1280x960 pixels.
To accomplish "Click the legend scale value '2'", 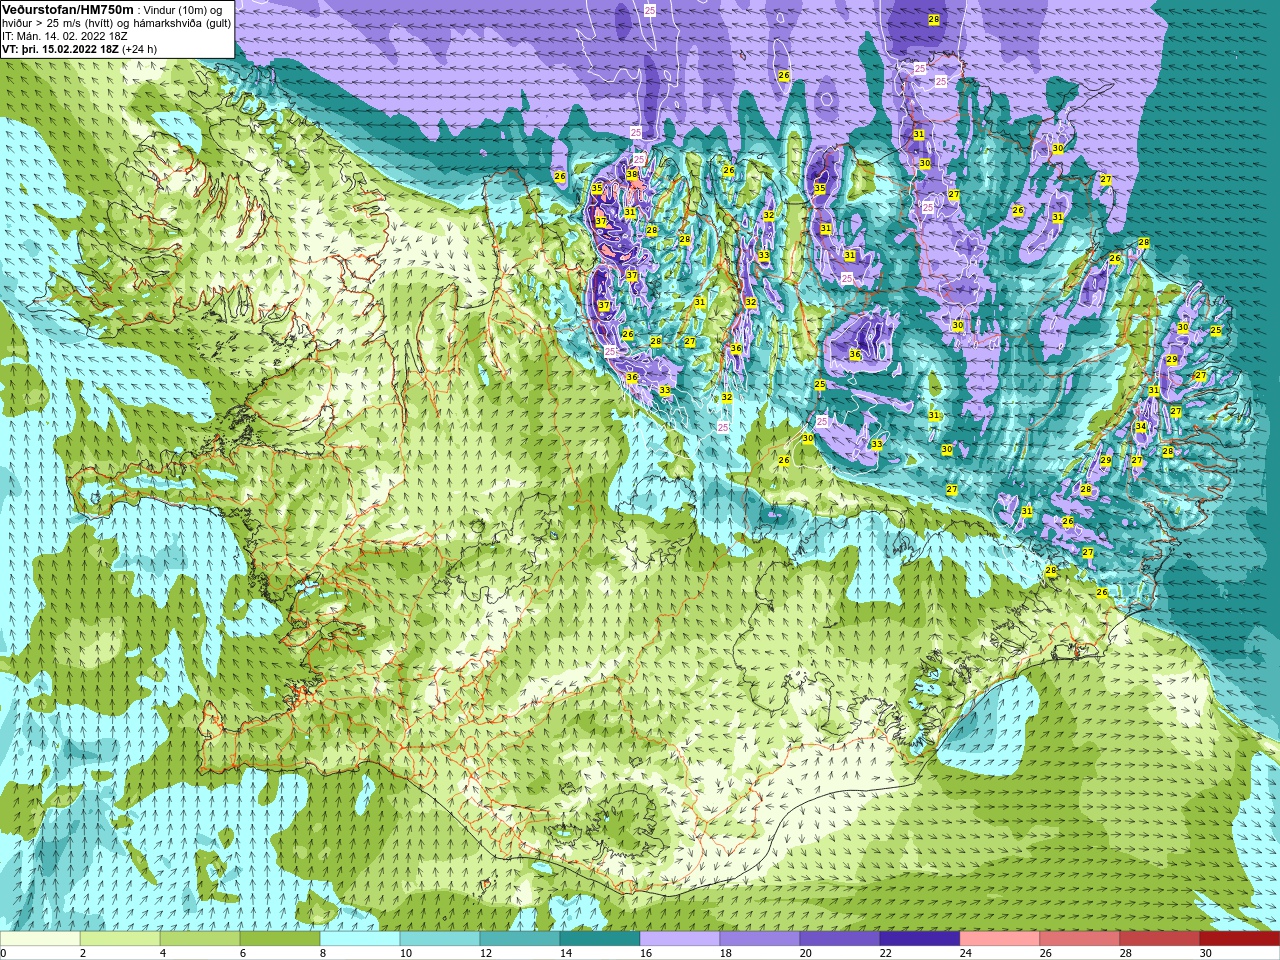I will (83, 954).
